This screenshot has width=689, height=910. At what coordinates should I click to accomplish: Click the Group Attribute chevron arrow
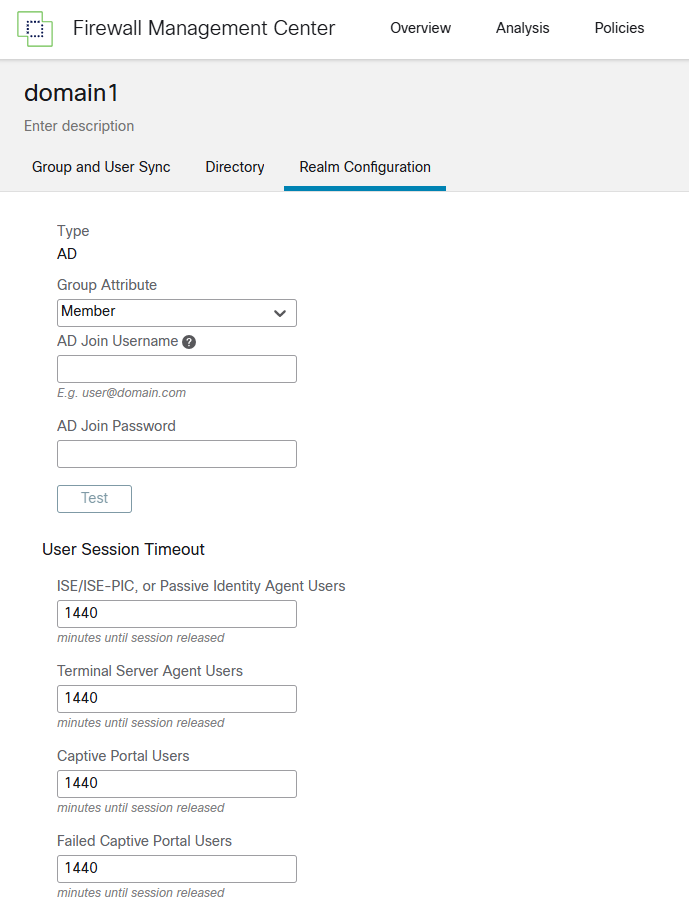[280, 313]
